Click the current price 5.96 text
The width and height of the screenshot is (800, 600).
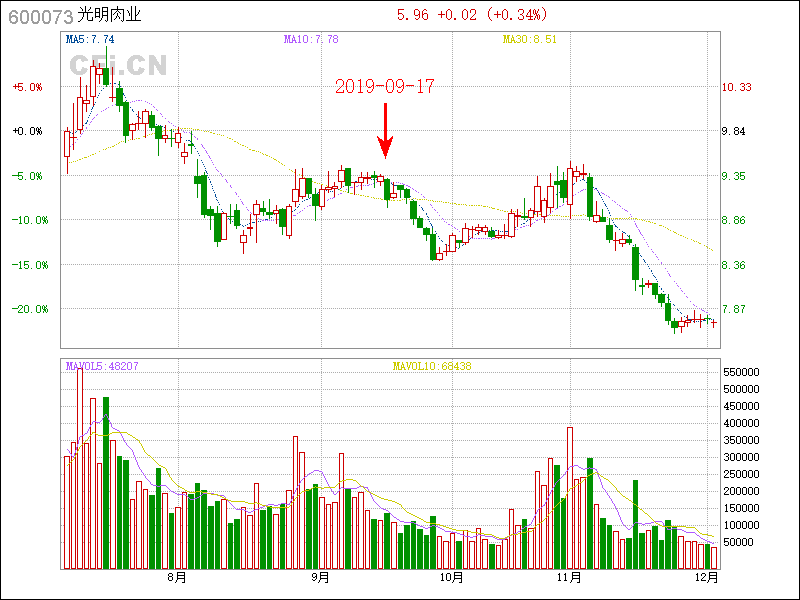click(x=413, y=15)
